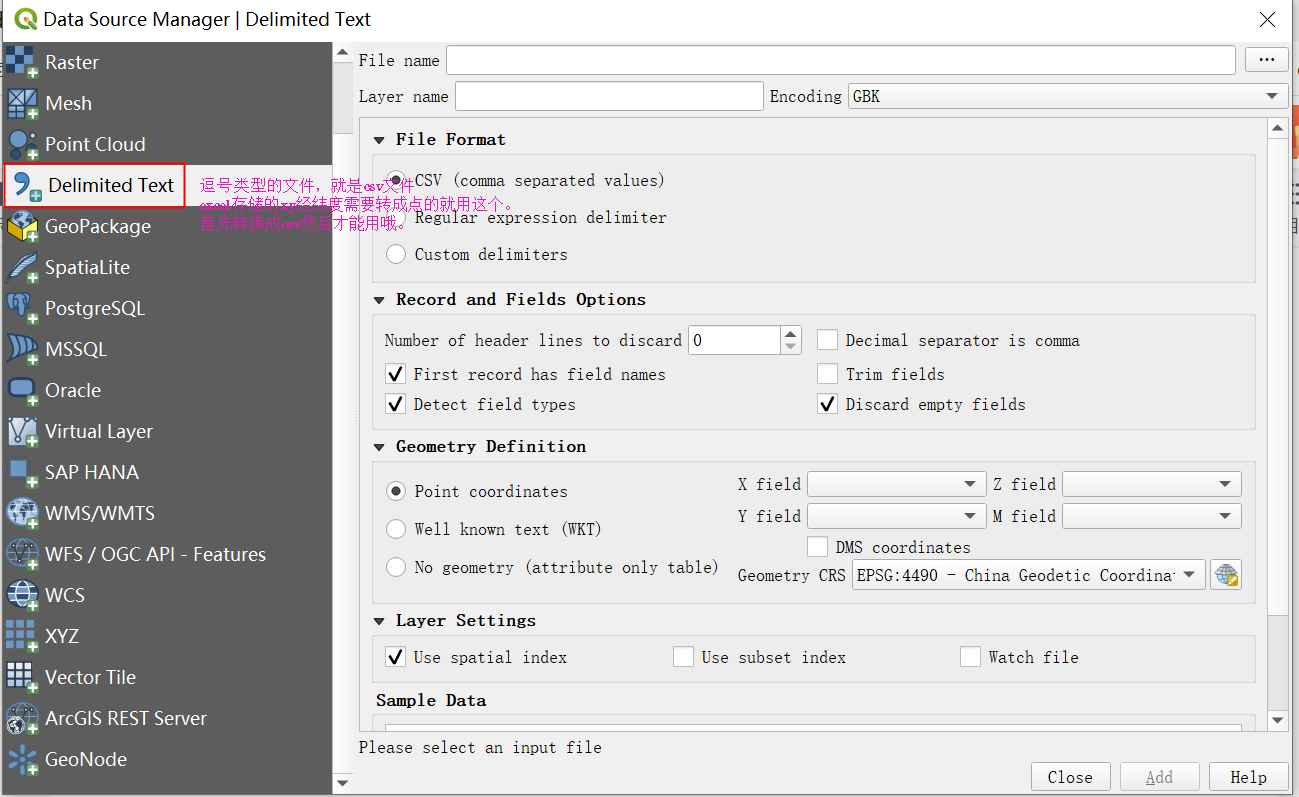Click the Point Cloud source icon
Image resolution: width=1299 pixels, height=797 pixels.
click(x=22, y=144)
